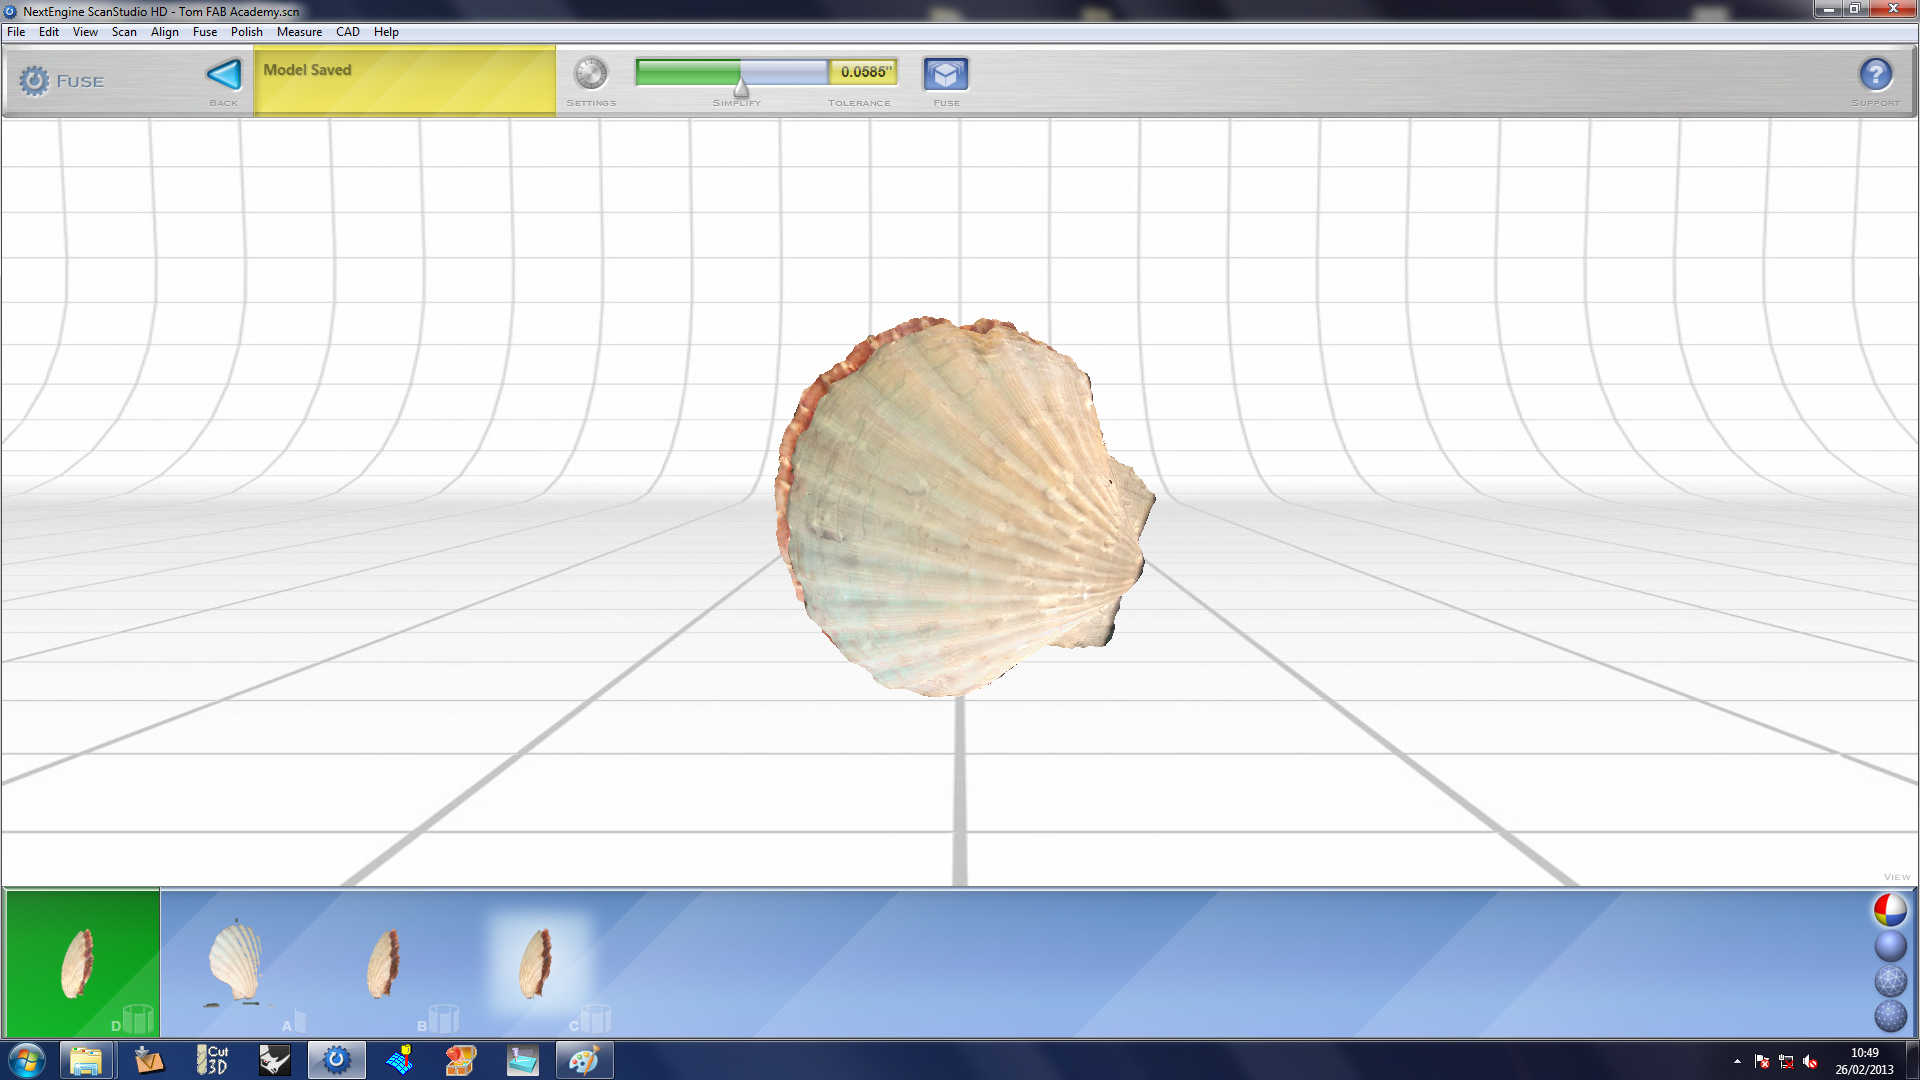Open the Fuse Settings dial

(590, 74)
